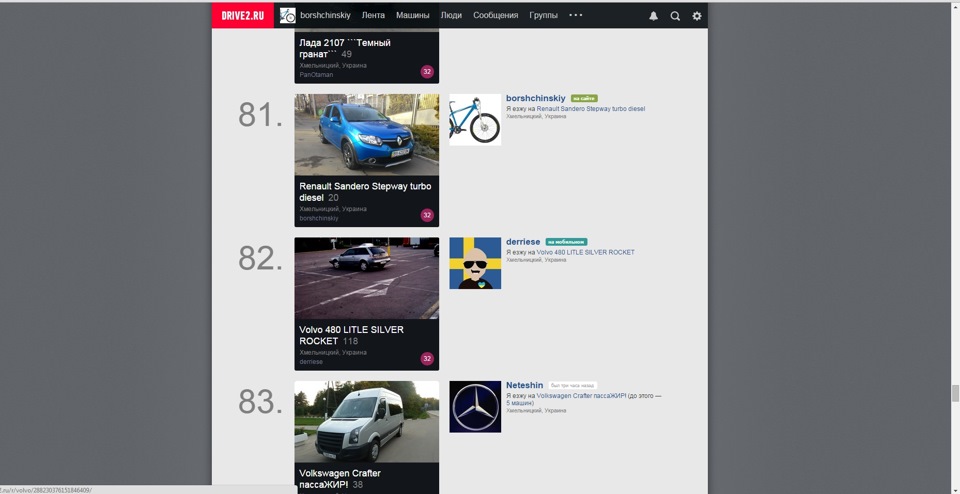
Task: Click borshchinskiy owner name on Renault card
Action: click(x=319, y=219)
